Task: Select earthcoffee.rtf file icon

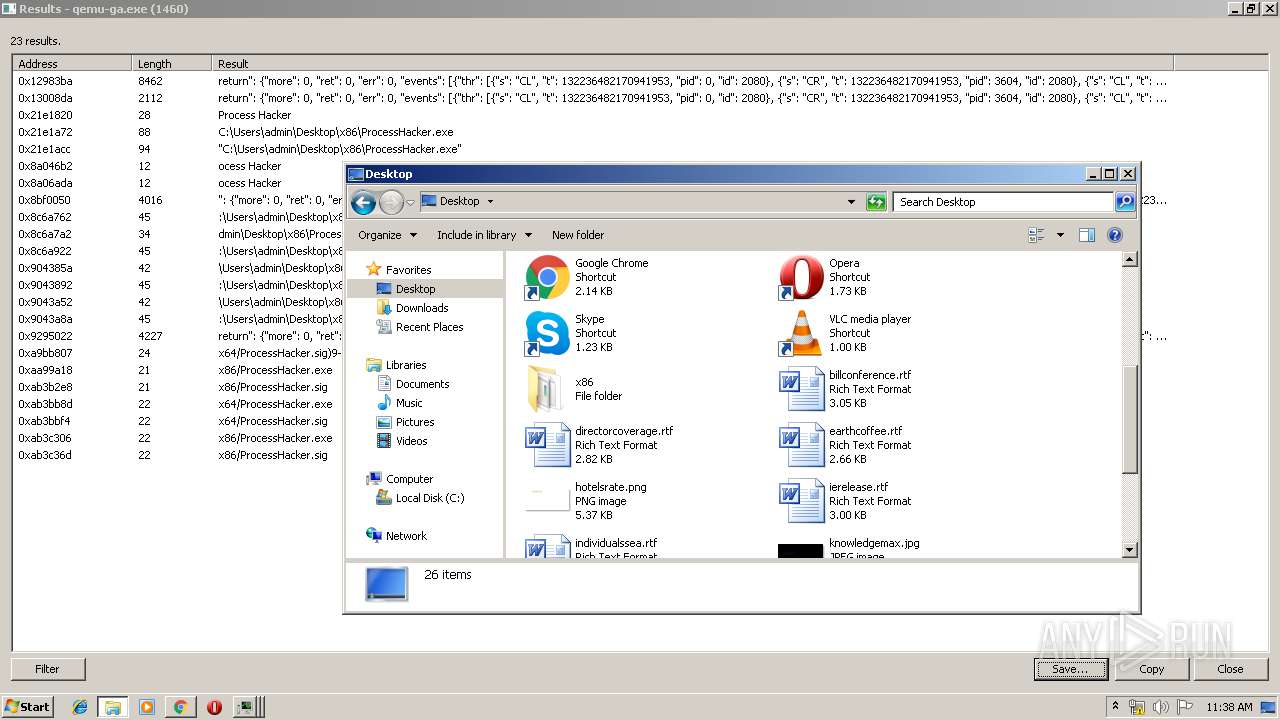Action: tap(801, 445)
